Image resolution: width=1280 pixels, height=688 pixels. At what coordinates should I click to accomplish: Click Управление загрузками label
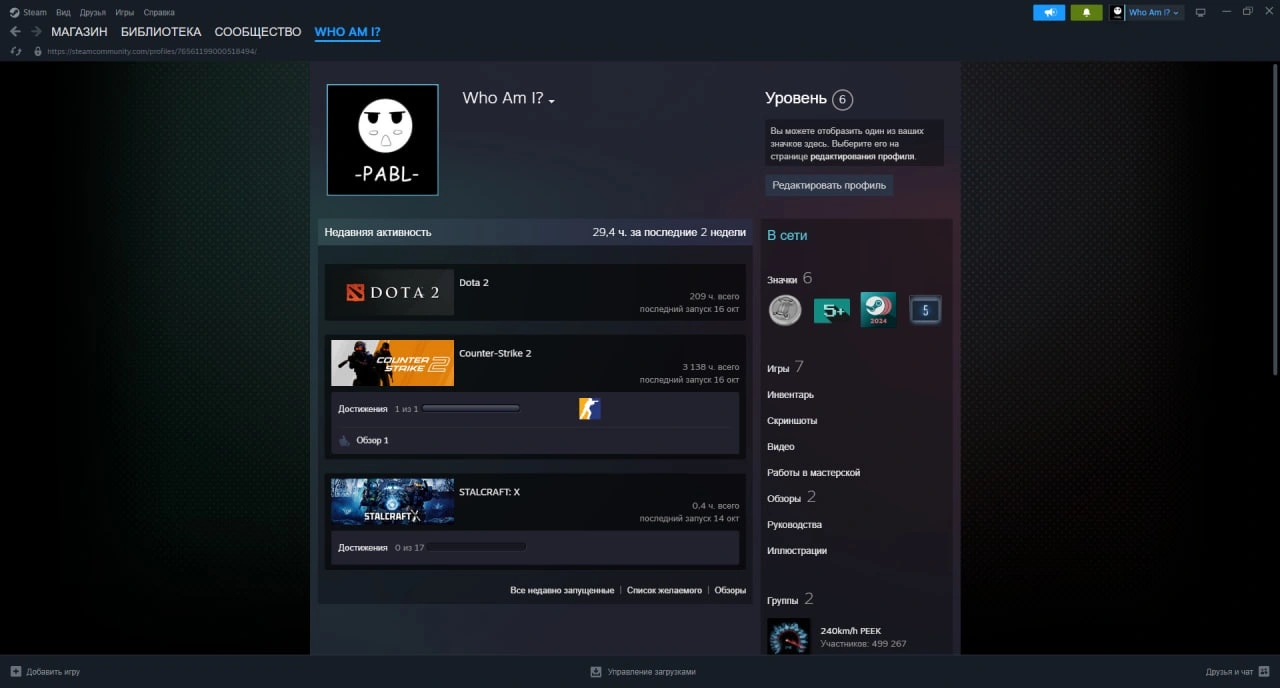coord(651,672)
